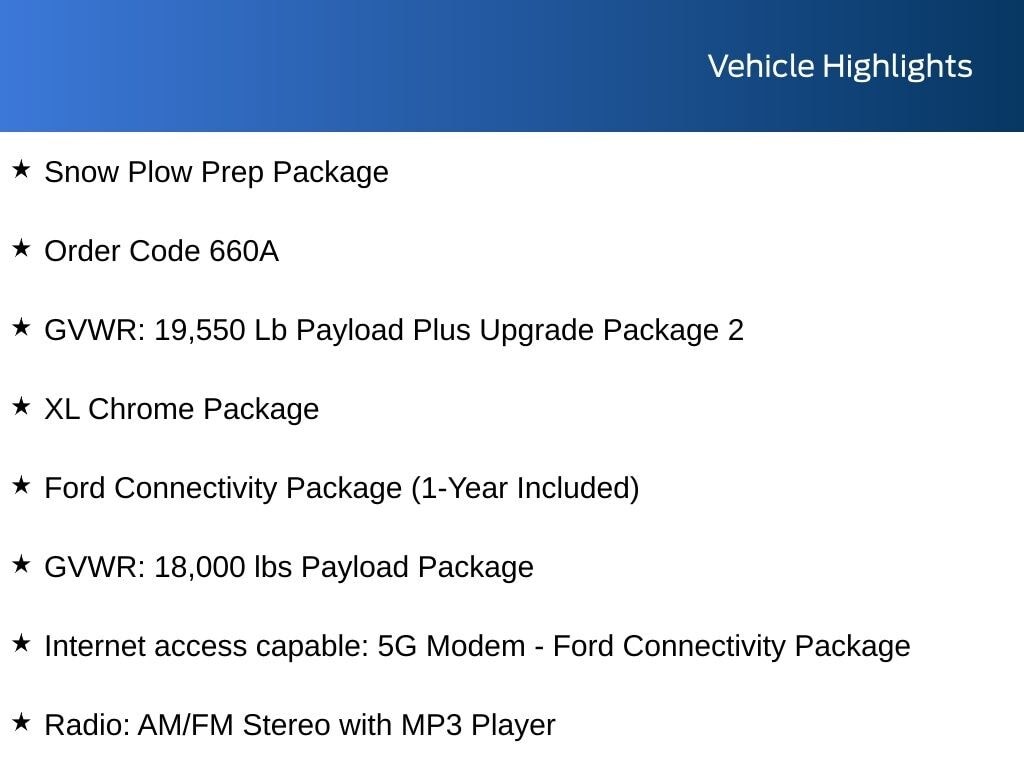Select the star next to GVWR 18,000 lbs
This screenshot has width=1024, height=768.
[x=21, y=564]
